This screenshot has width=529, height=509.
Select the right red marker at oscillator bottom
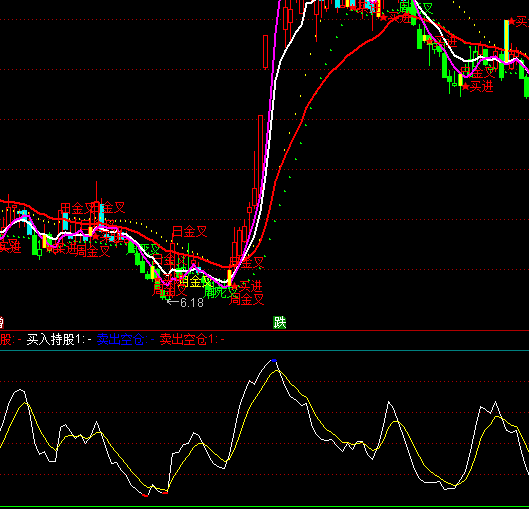pos(165,493)
